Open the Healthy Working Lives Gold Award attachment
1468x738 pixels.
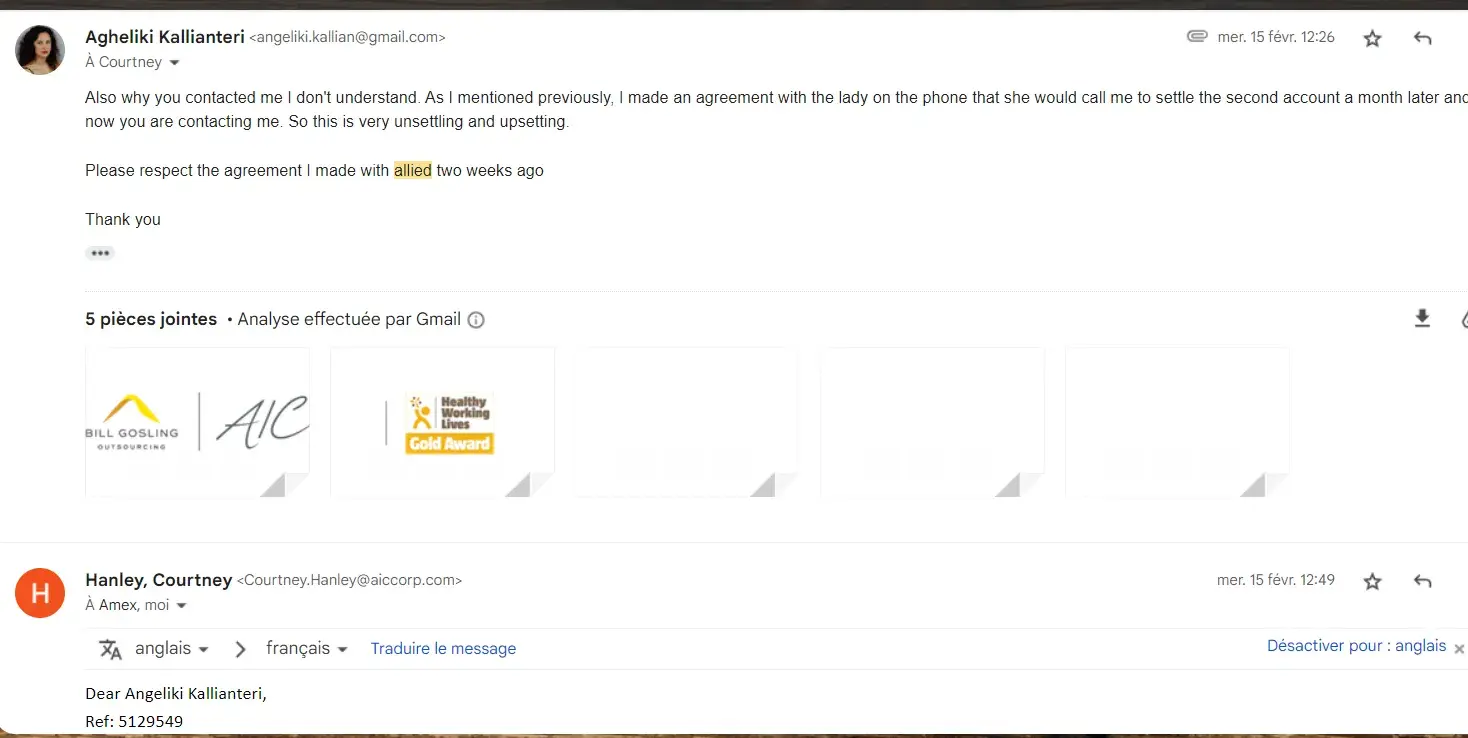tap(442, 422)
